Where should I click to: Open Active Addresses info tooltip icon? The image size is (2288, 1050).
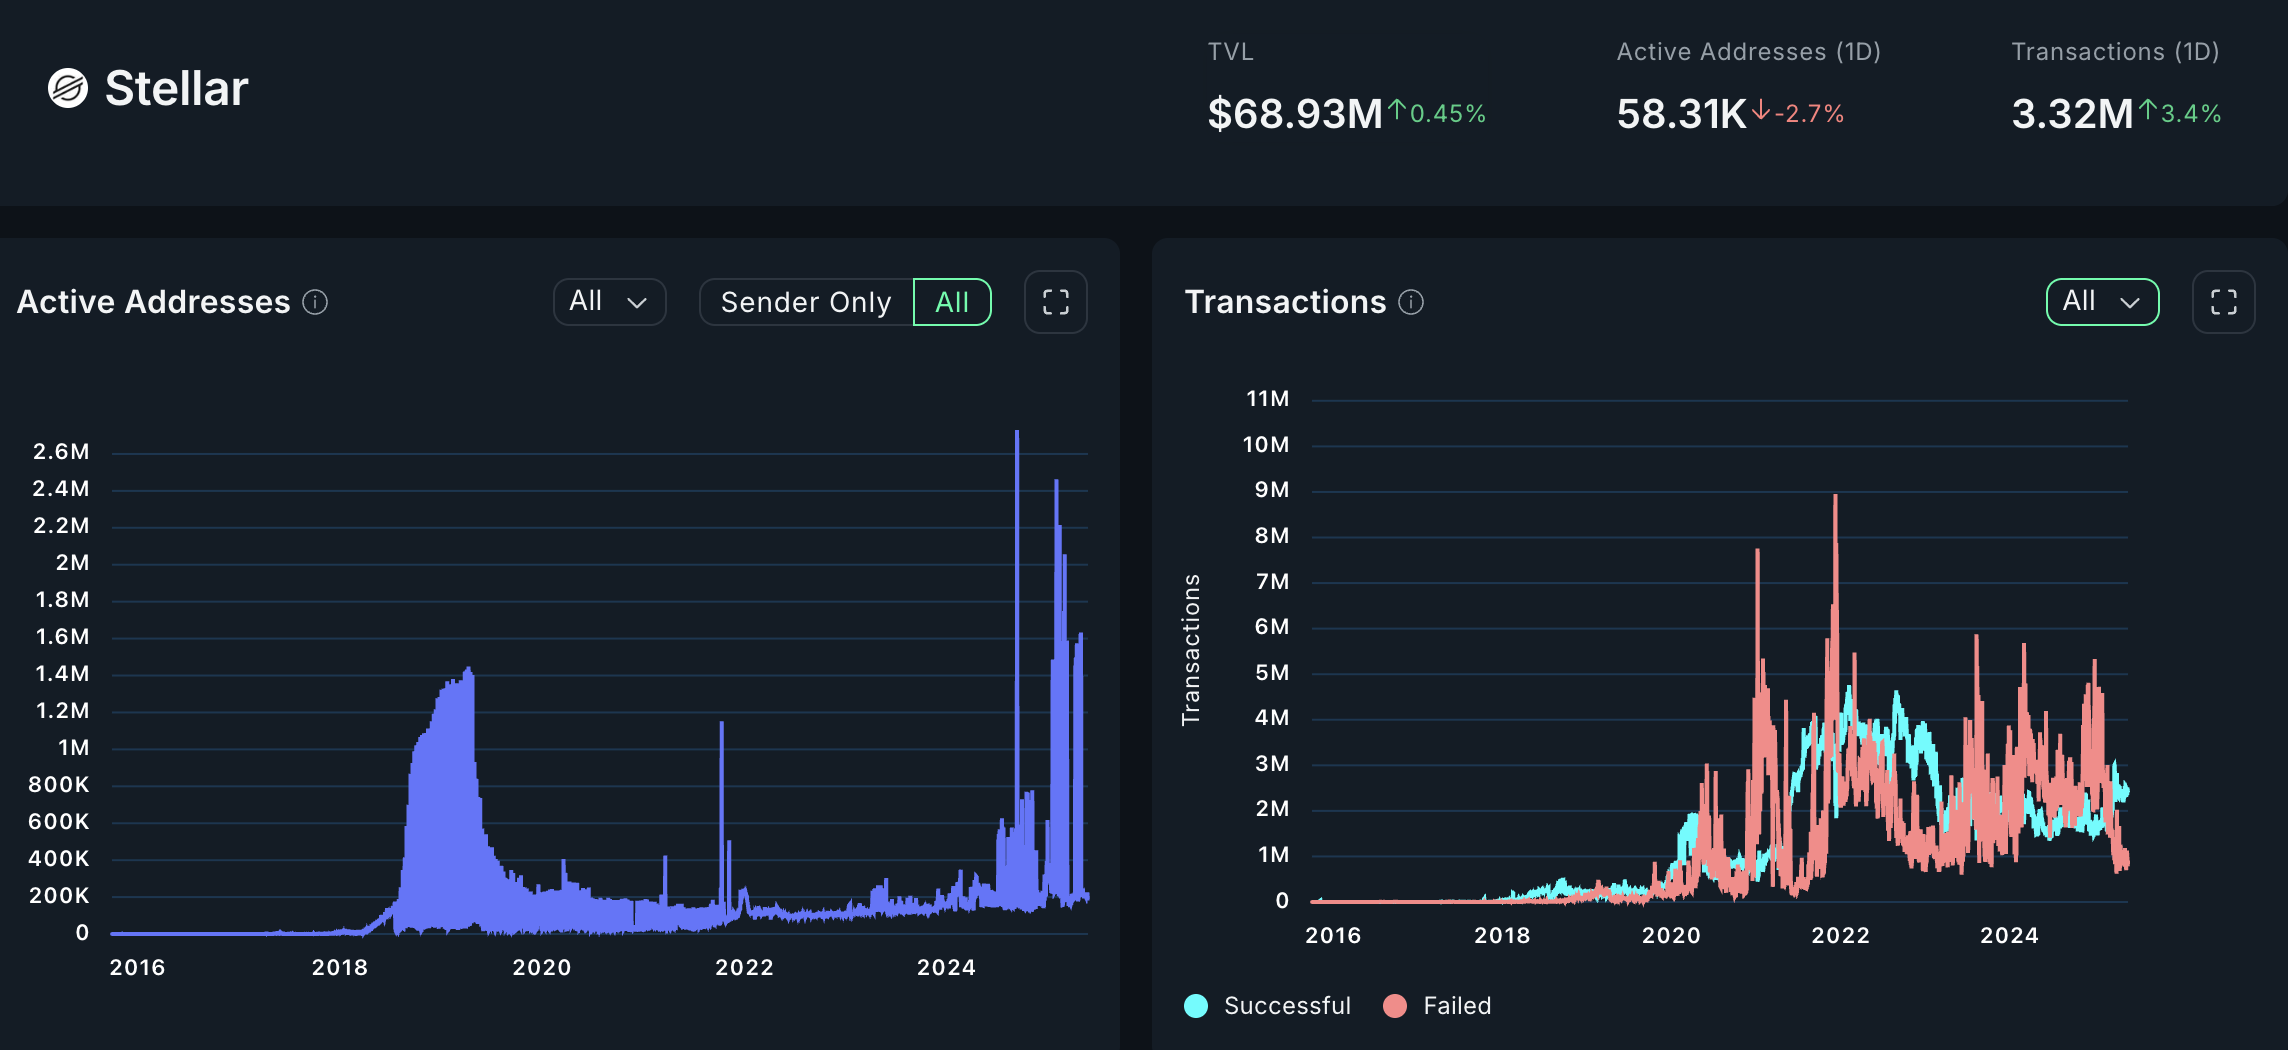click(x=315, y=302)
